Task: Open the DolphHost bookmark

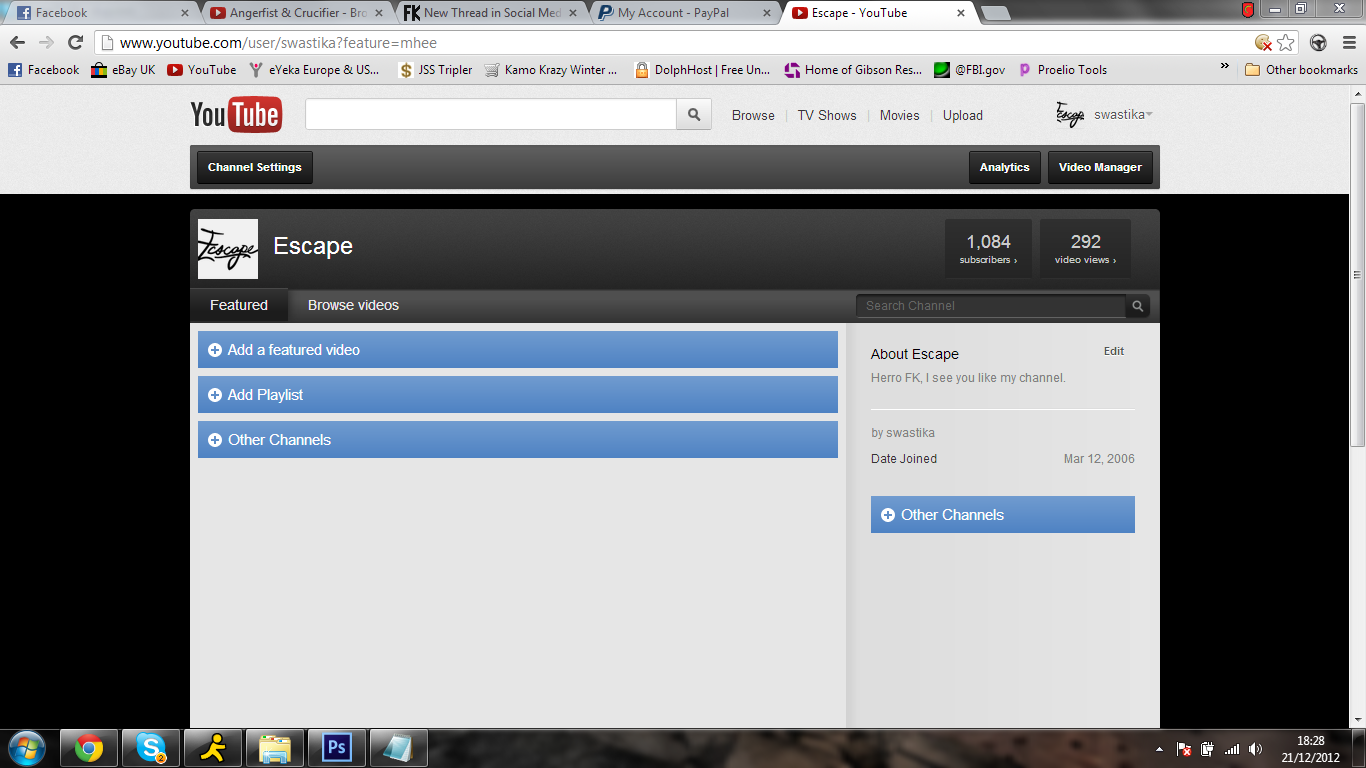Action: point(702,70)
